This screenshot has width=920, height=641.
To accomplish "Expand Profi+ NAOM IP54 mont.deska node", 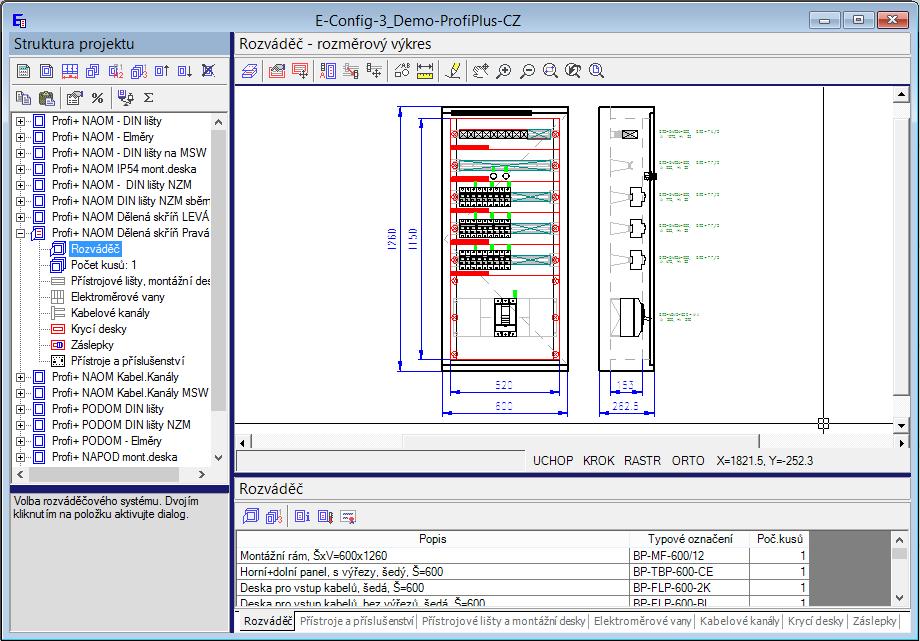I will (21, 169).
